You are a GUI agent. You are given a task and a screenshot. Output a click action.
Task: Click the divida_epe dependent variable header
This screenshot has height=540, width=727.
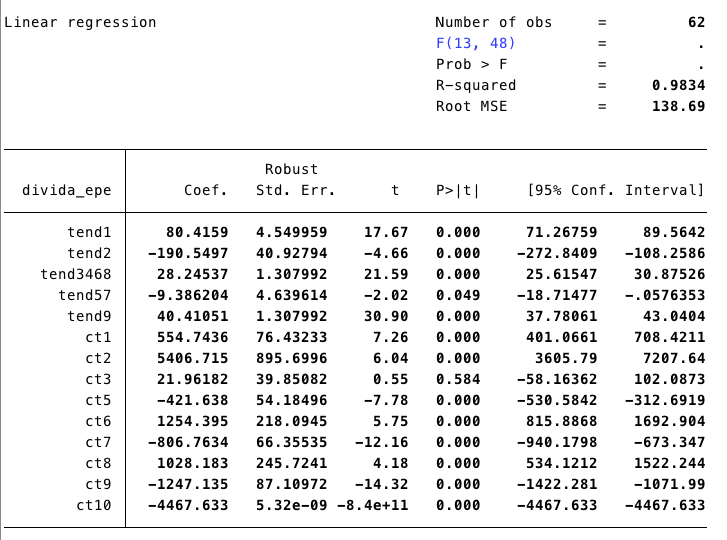pyautogui.click(x=63, y=190)
